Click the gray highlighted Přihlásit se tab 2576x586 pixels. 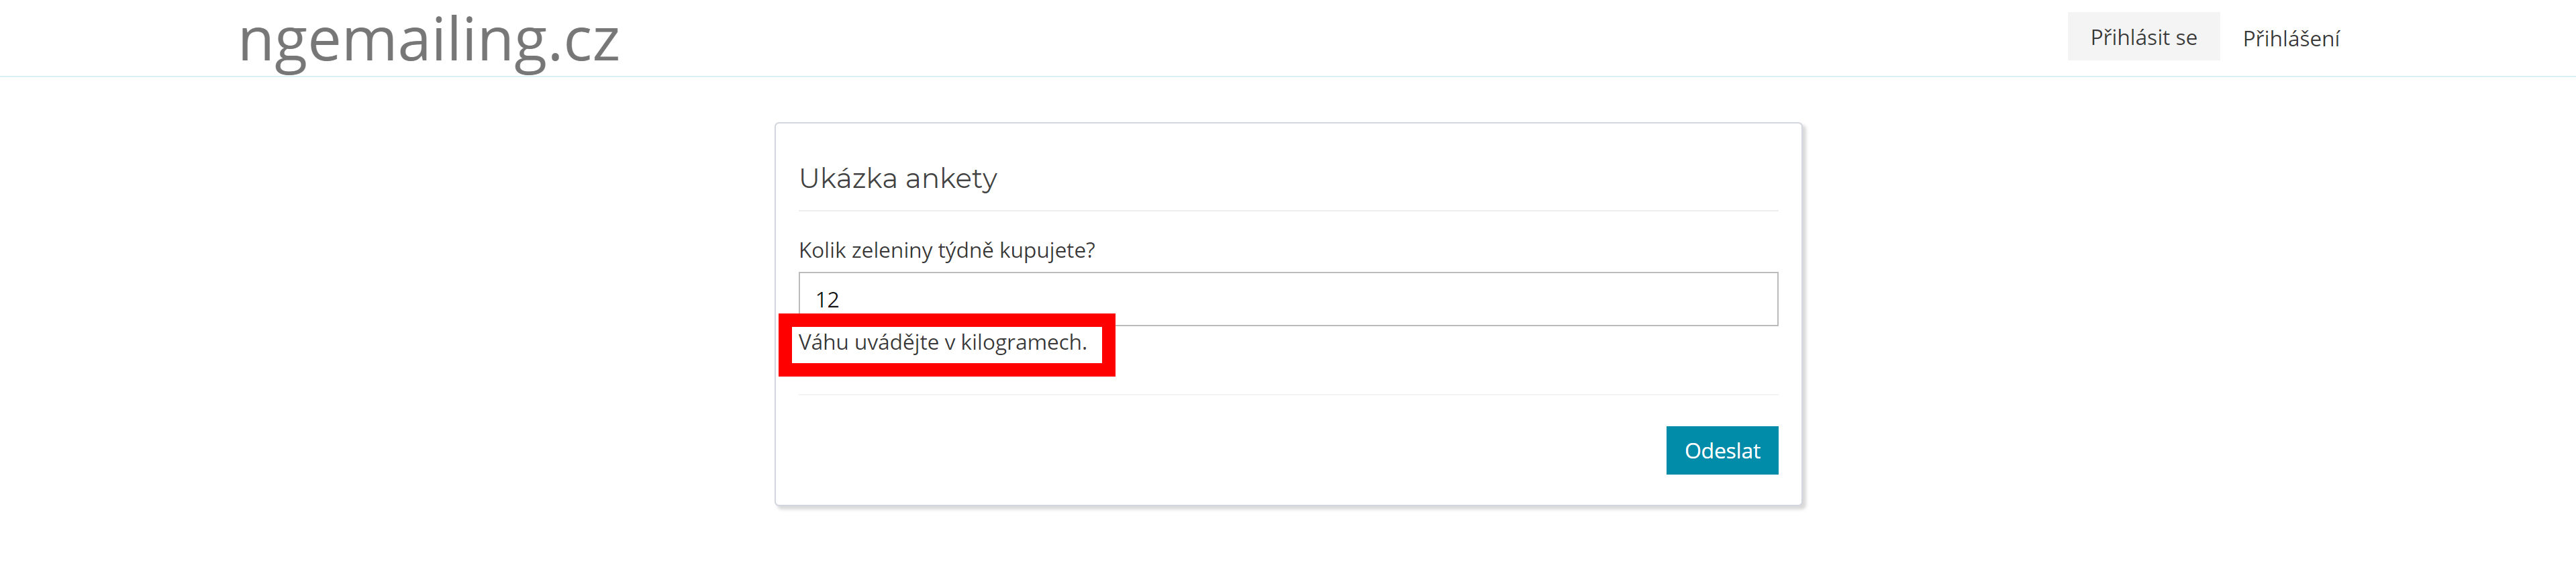[x=2143, y=37]
